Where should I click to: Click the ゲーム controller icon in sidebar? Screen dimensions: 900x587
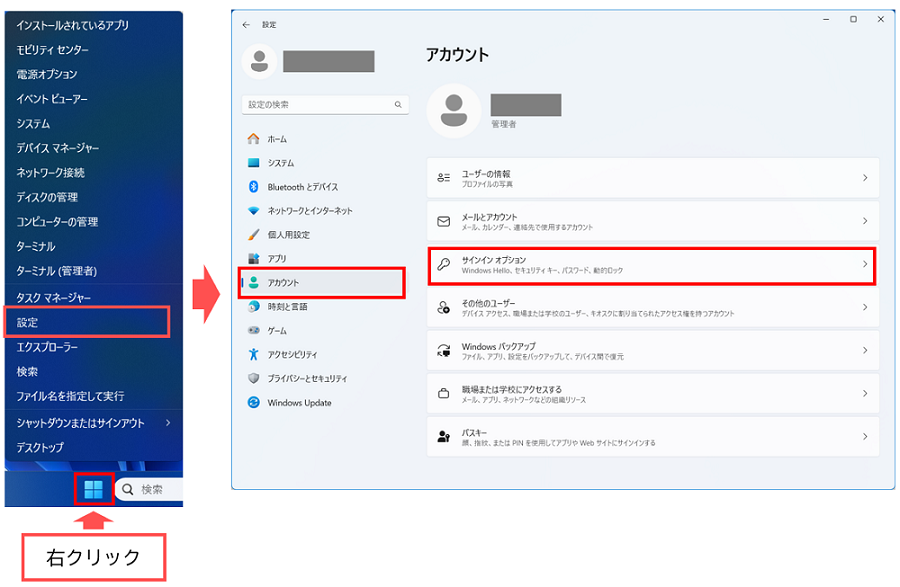[x=253, y=331]
